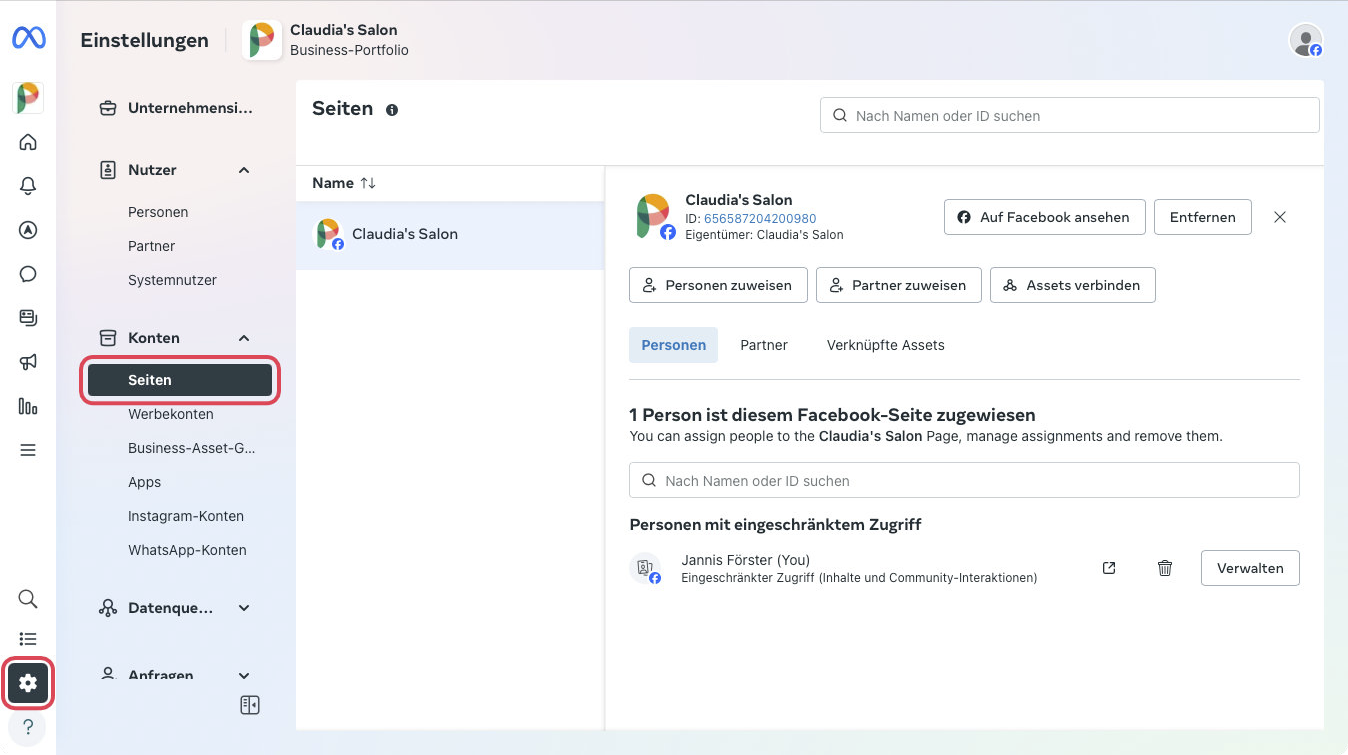Image resolution: width=1348 pixels, height=755 pixels.
Task: Select Seiten in sidebar
Action: pos(180,380)
